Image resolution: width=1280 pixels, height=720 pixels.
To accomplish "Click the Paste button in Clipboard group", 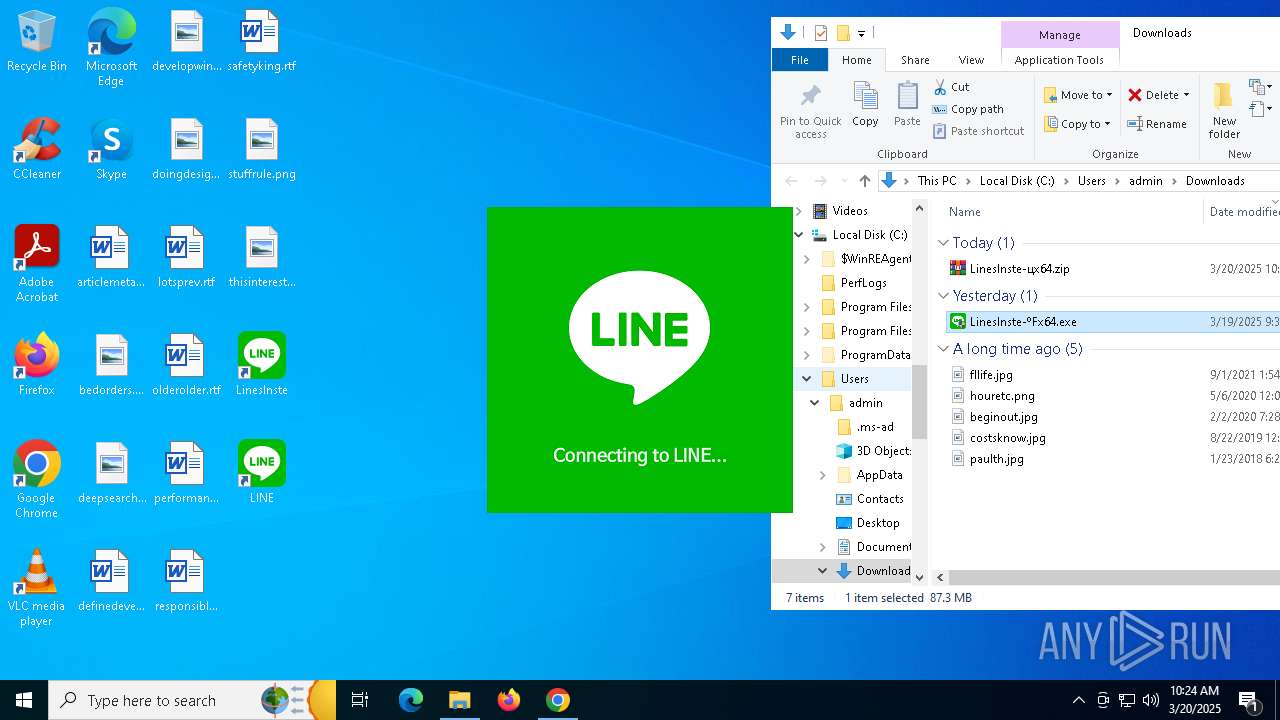I will point(907,104).
